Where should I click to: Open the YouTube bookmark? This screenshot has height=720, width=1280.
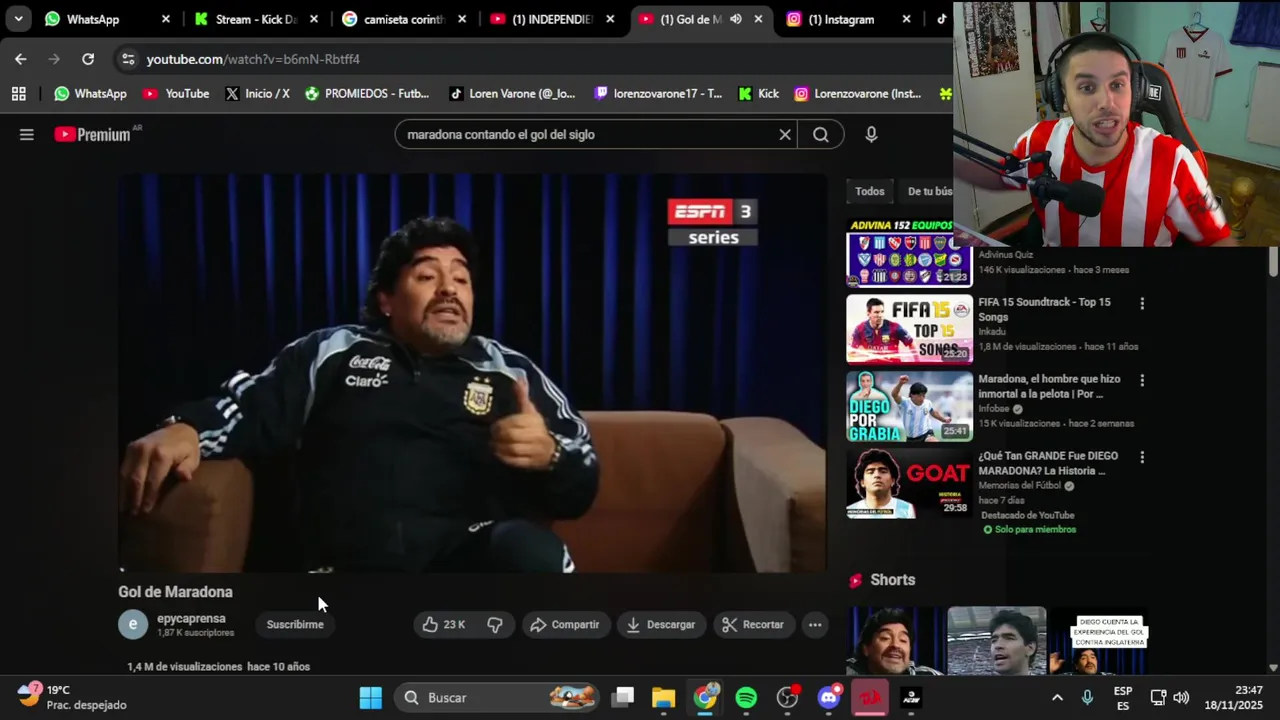176,93
